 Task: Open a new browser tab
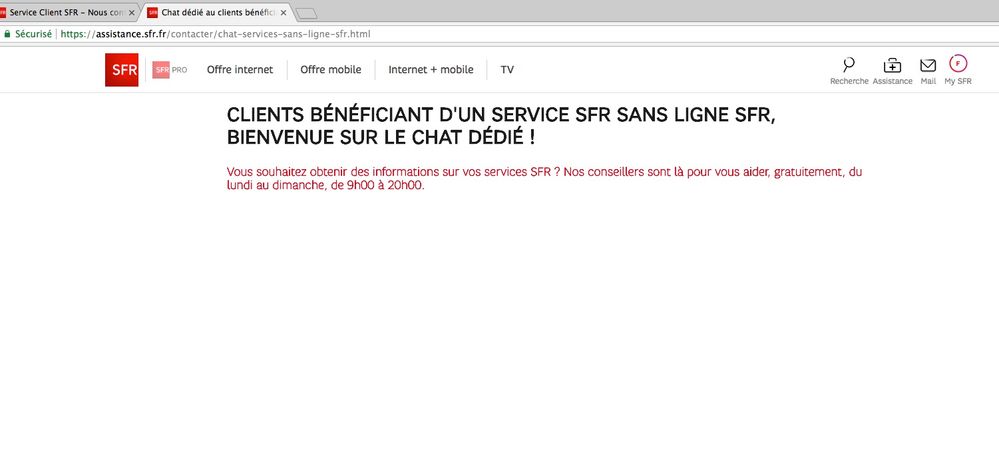(306, 13)
